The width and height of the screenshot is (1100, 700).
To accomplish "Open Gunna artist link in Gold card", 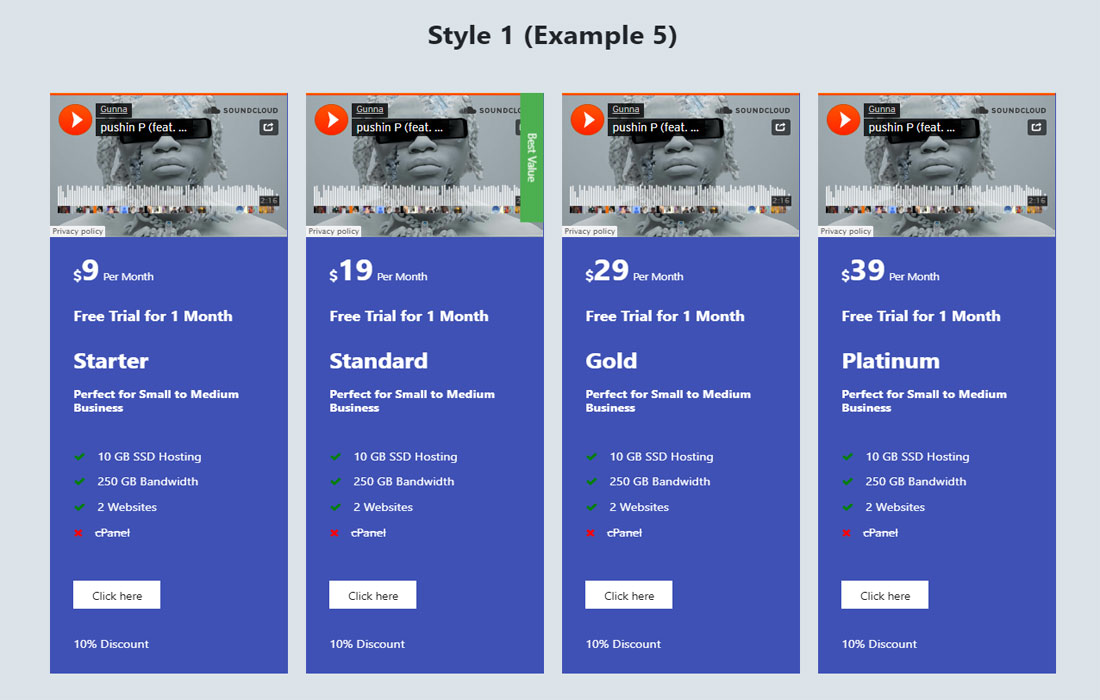I will tap(626, 109).
